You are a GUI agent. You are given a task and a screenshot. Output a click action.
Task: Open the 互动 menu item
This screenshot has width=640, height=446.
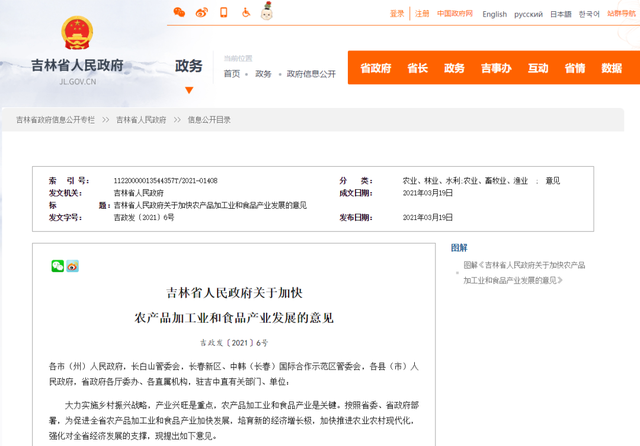point(538,68)
